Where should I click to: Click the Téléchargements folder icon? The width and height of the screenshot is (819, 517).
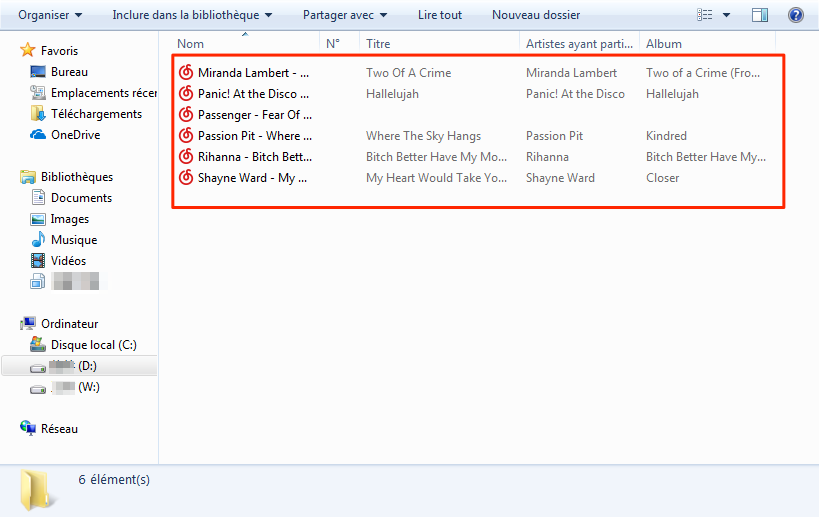38,113
